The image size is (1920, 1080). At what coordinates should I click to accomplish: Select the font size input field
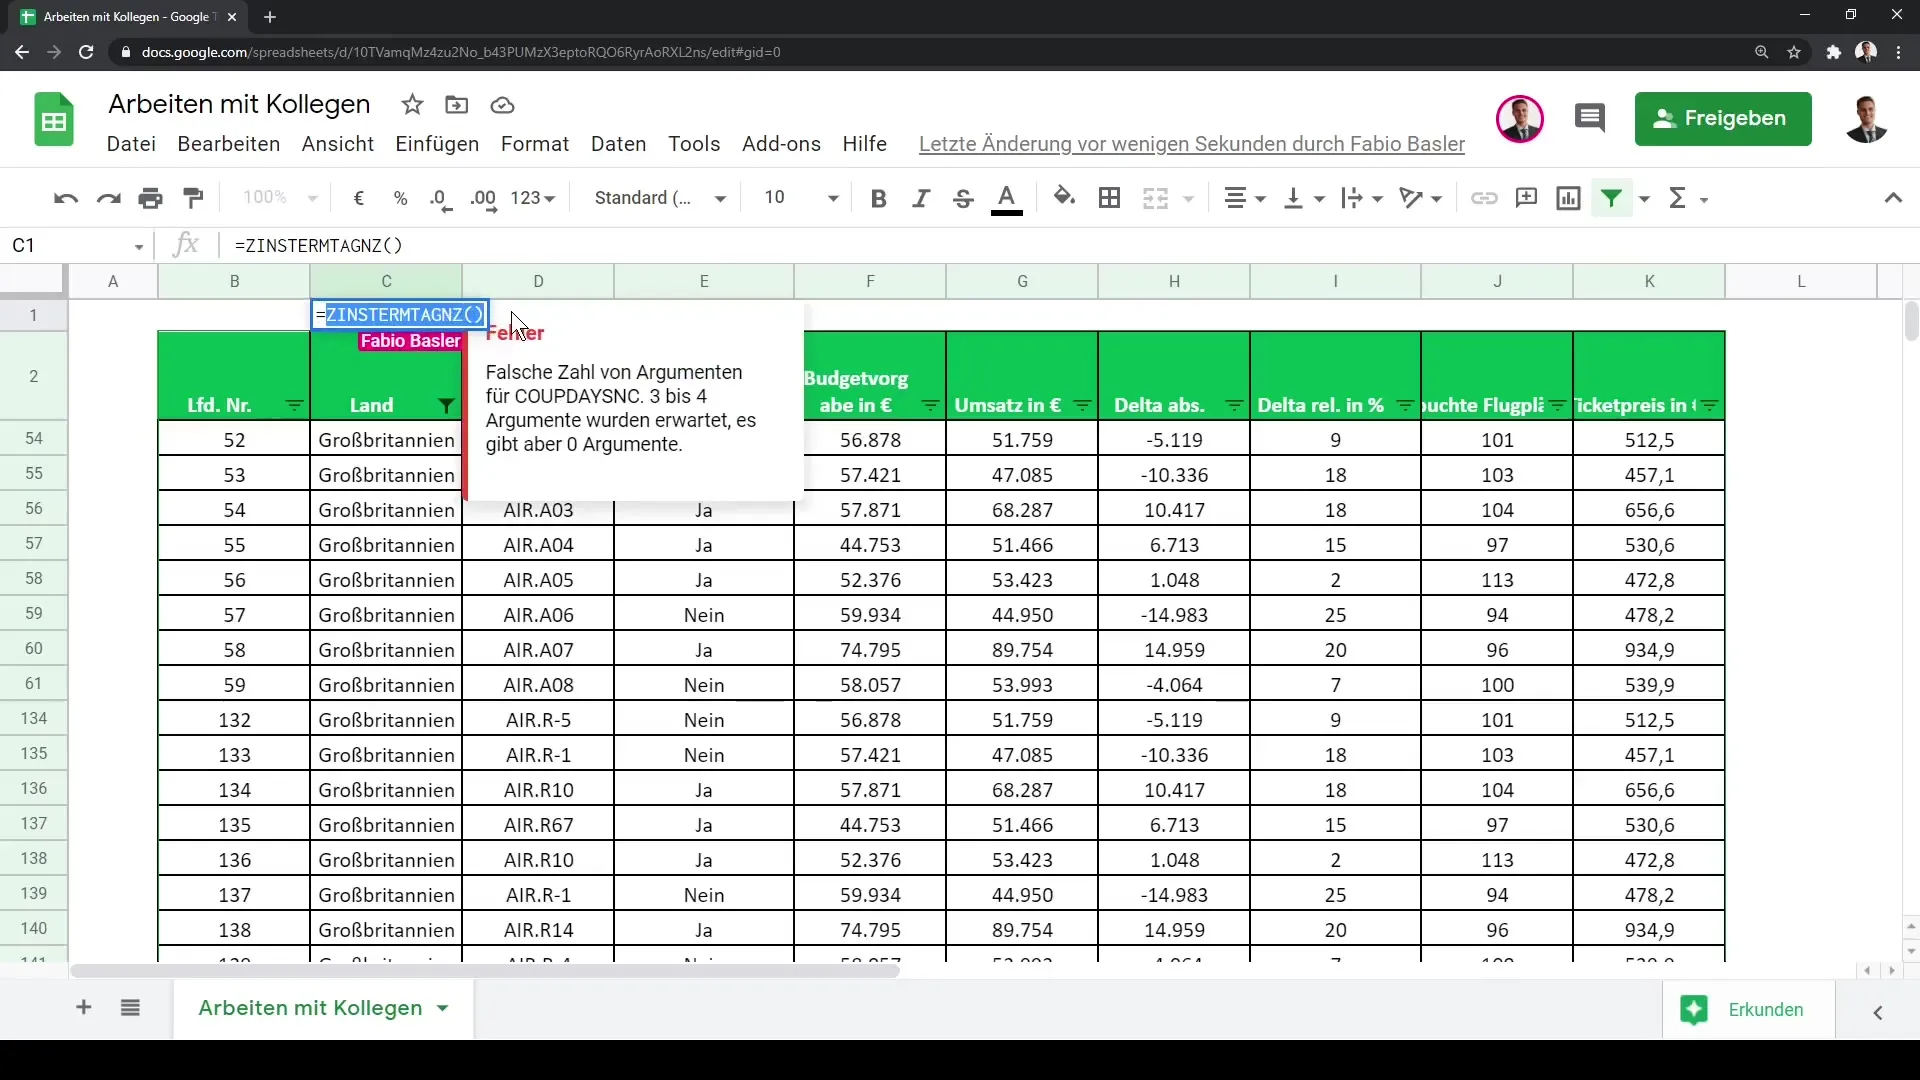(777, 198)
